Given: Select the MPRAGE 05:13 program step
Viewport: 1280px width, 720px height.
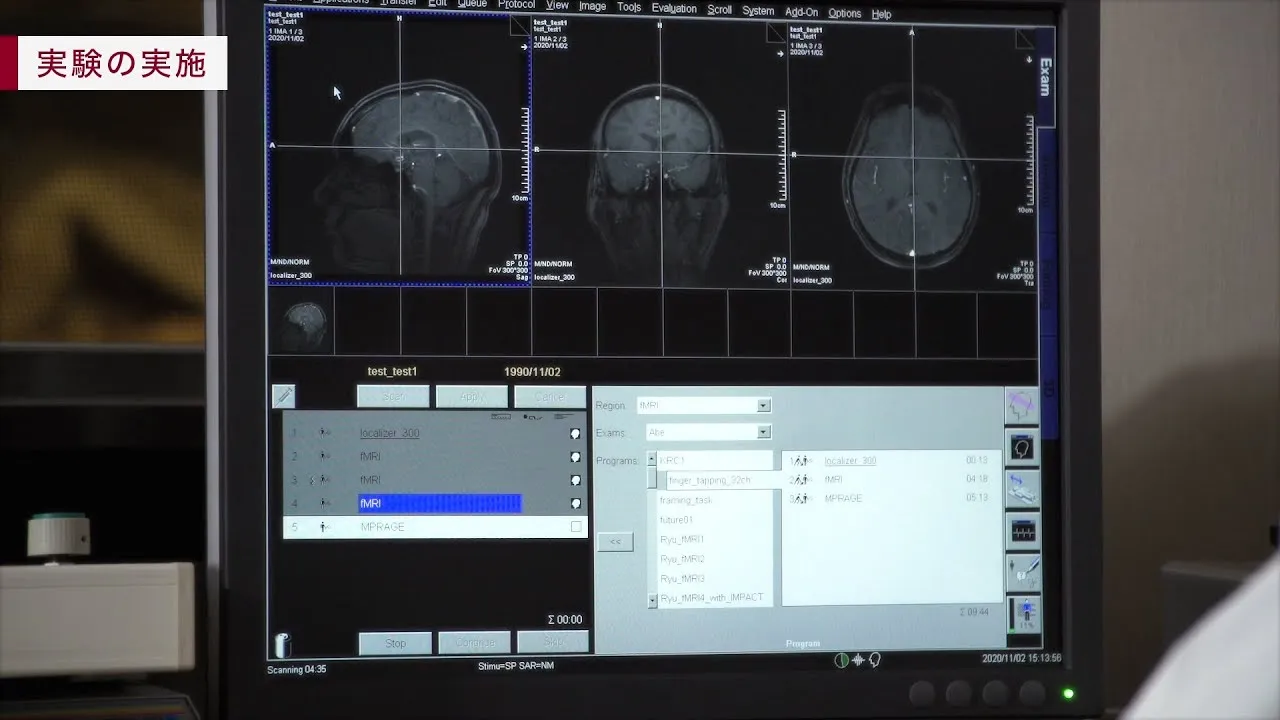Looking at the screenshot, I should (890, 498).
